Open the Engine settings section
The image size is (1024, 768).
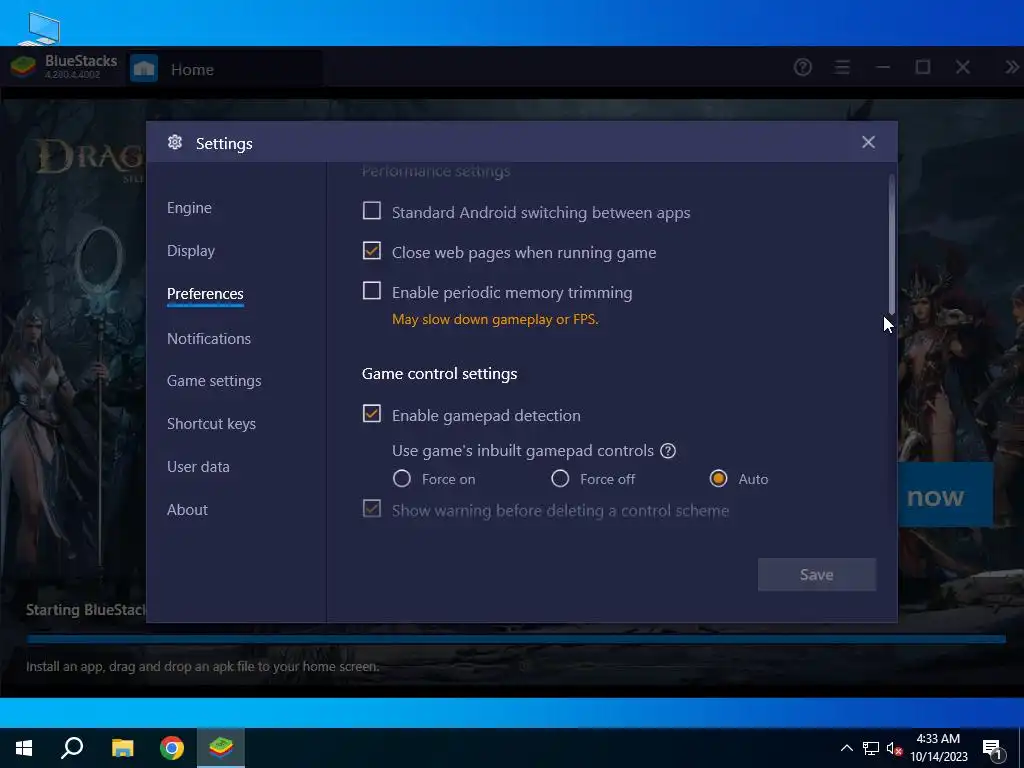[x=189, y=208]
